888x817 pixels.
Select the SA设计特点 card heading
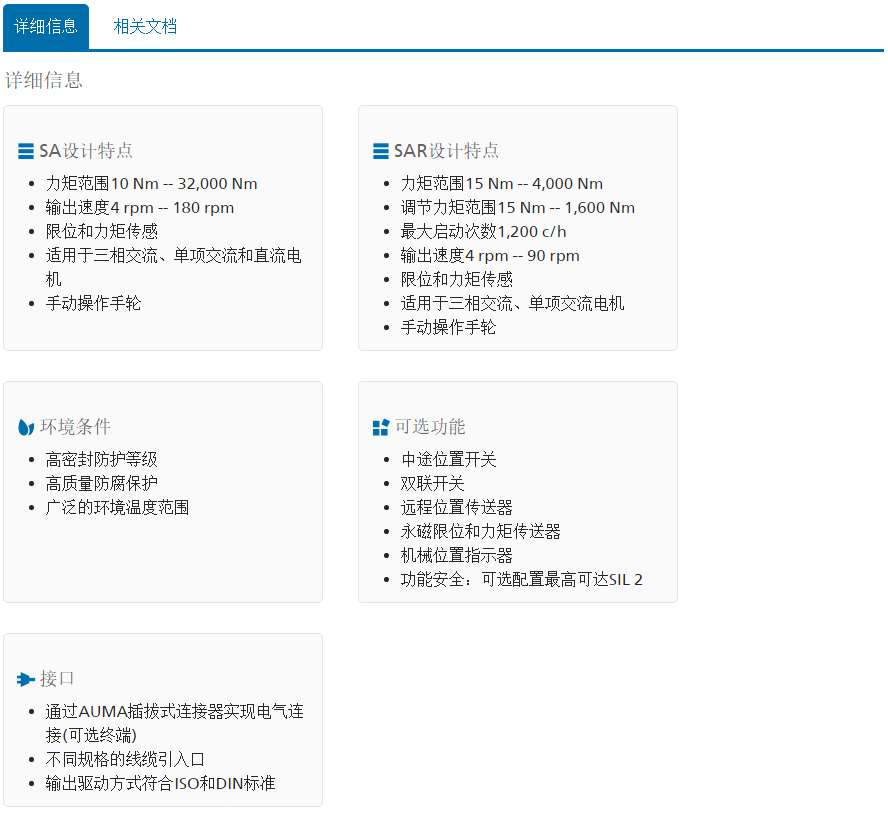click(86, 151)
